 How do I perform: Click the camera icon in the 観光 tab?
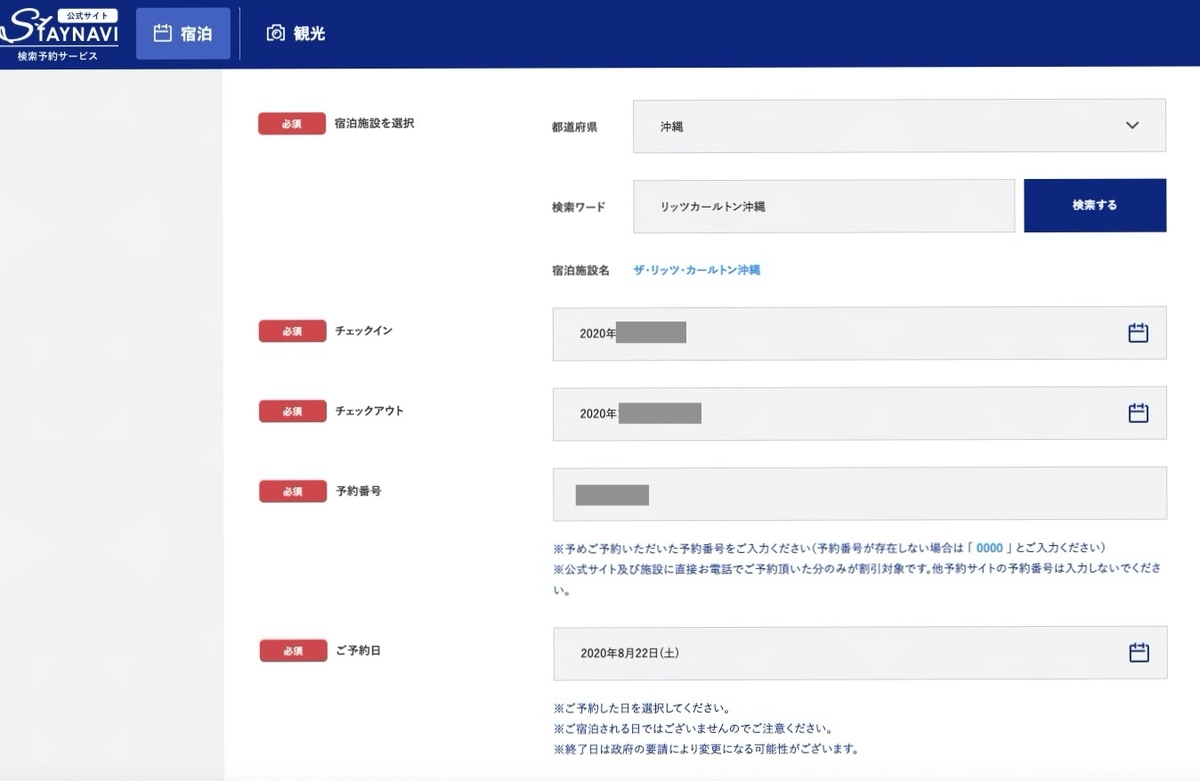(275, 33)
